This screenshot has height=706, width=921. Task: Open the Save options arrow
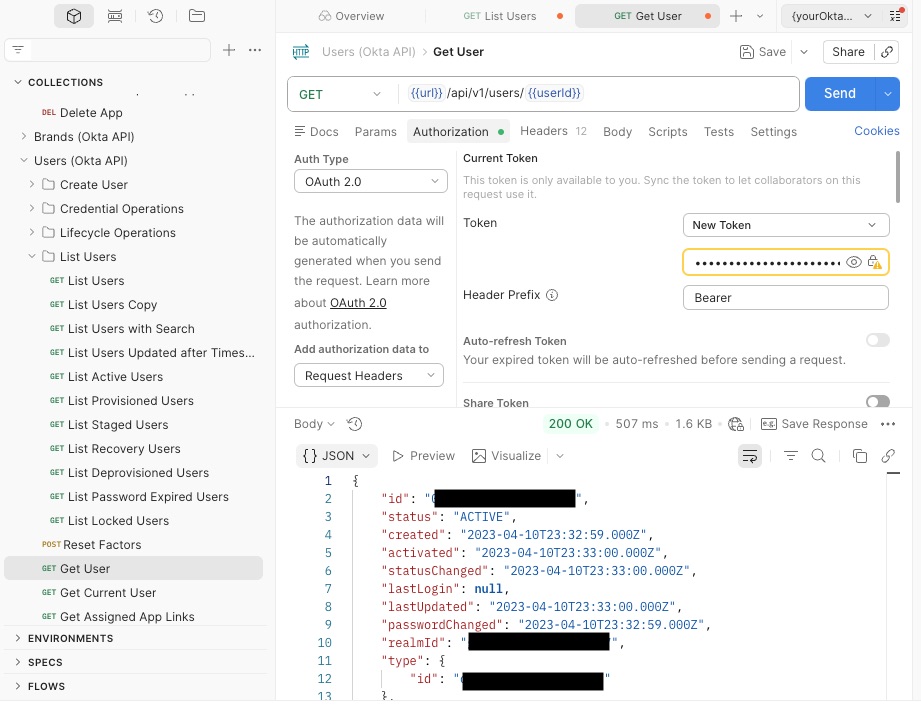[804, 52]
